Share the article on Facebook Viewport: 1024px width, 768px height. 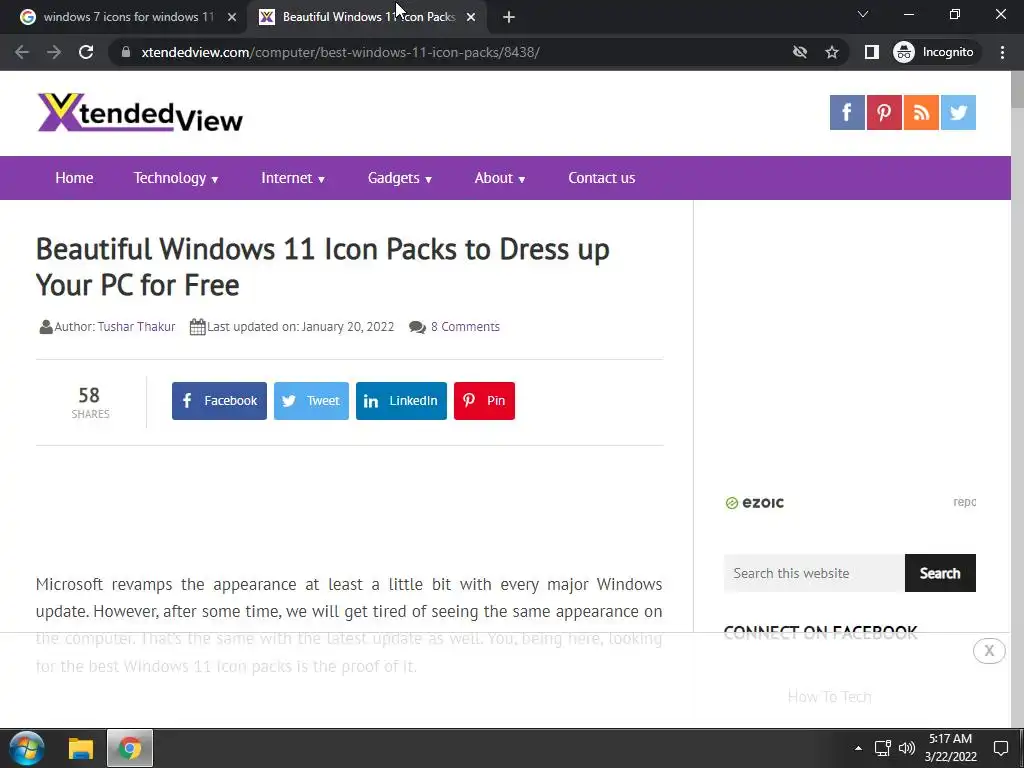(219, 401)
